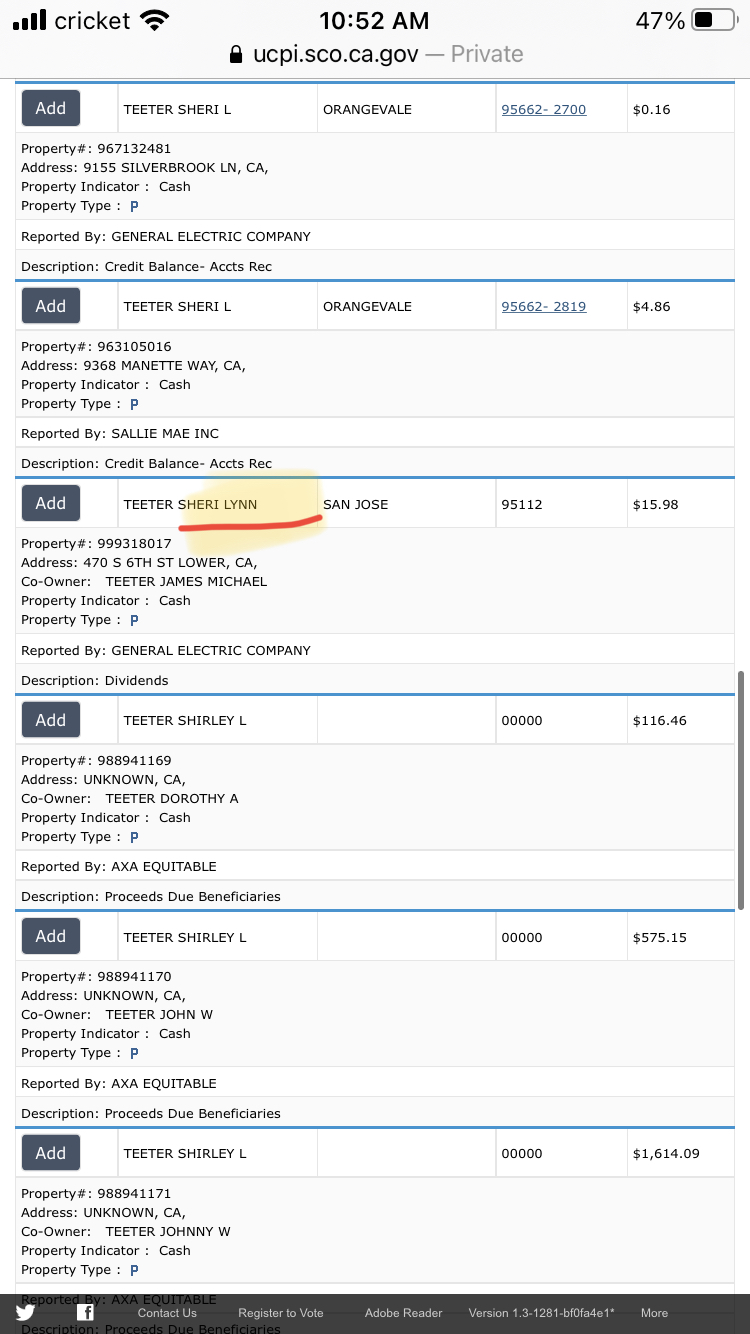Select co-owner TEETER JOHN W text
Screen dimensions: 750x1334
tap(159, 1014)
